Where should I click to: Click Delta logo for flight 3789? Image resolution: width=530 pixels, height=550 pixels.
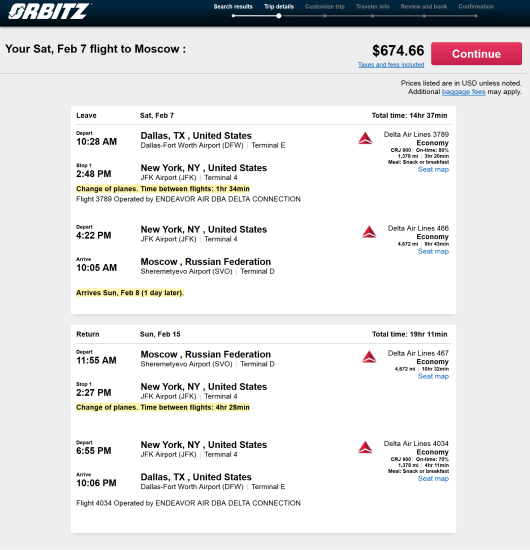[x=365, y=138]
